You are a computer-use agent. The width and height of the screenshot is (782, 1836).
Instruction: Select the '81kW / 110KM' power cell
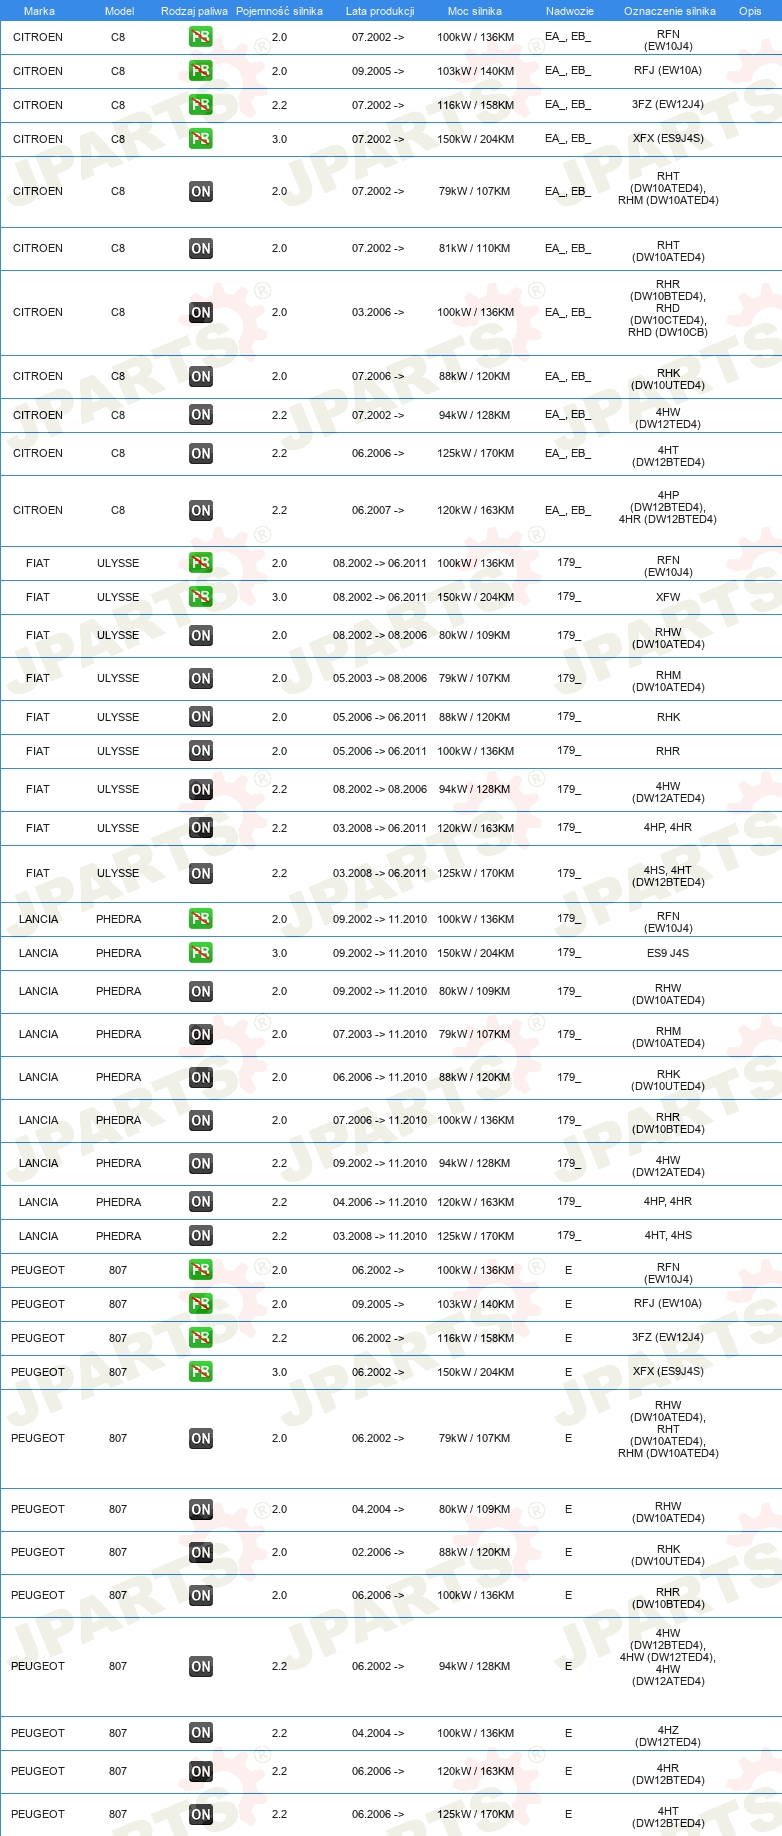pos(474,249)
